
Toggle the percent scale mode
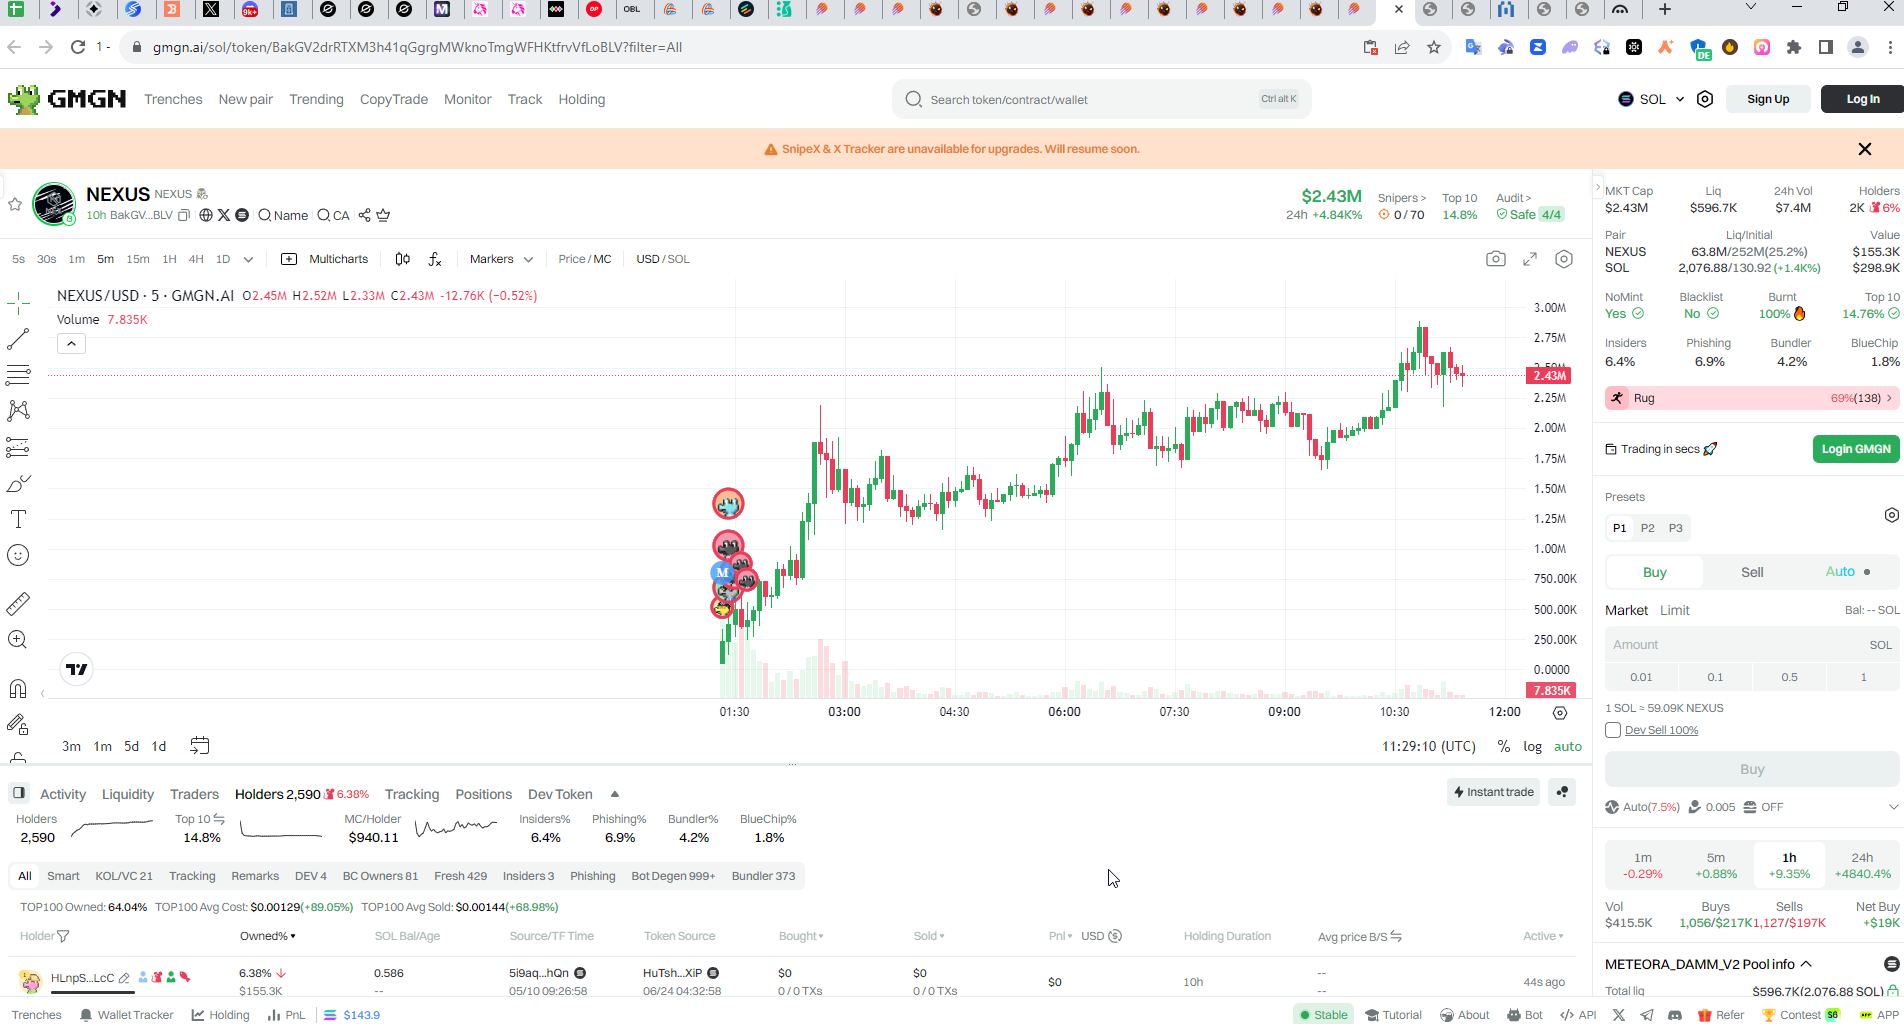1503,746
